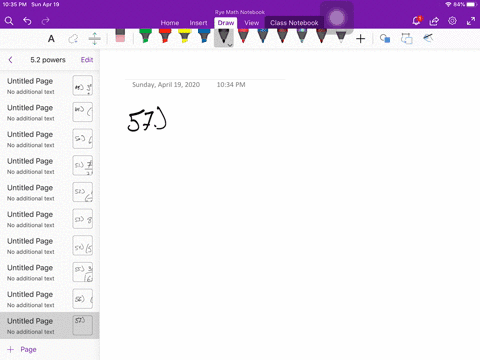Tap the share icon
The height and width of the screenshot is (360, 480).
coord(434,21)
